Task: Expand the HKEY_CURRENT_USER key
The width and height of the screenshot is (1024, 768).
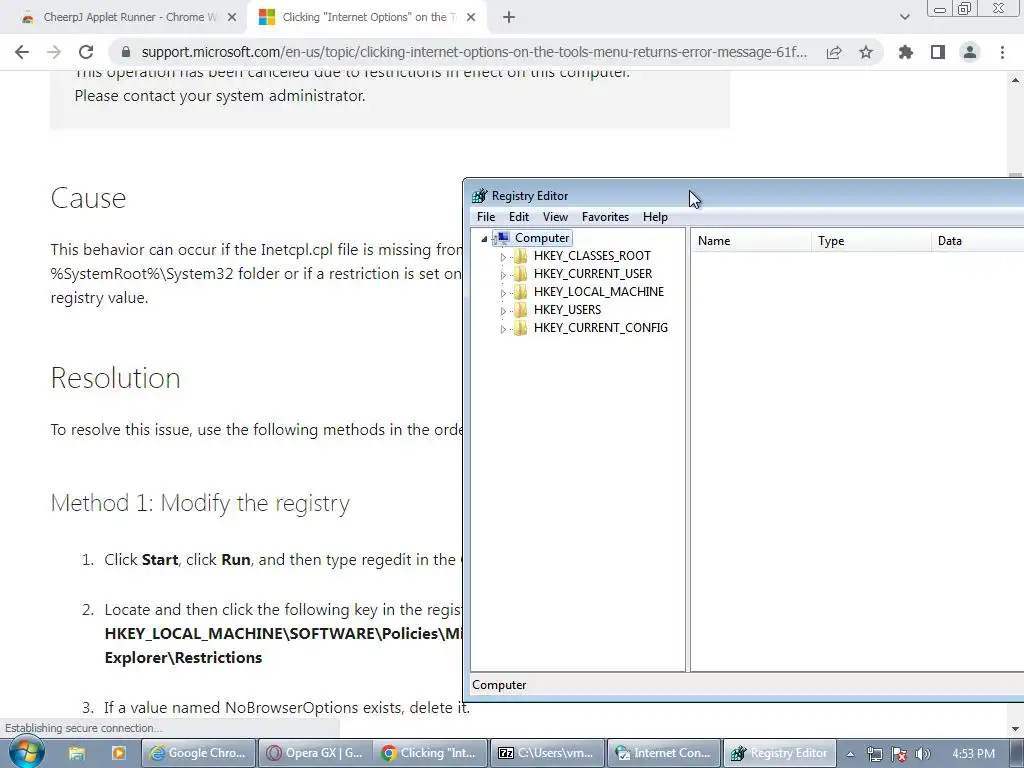Action: 503,275
